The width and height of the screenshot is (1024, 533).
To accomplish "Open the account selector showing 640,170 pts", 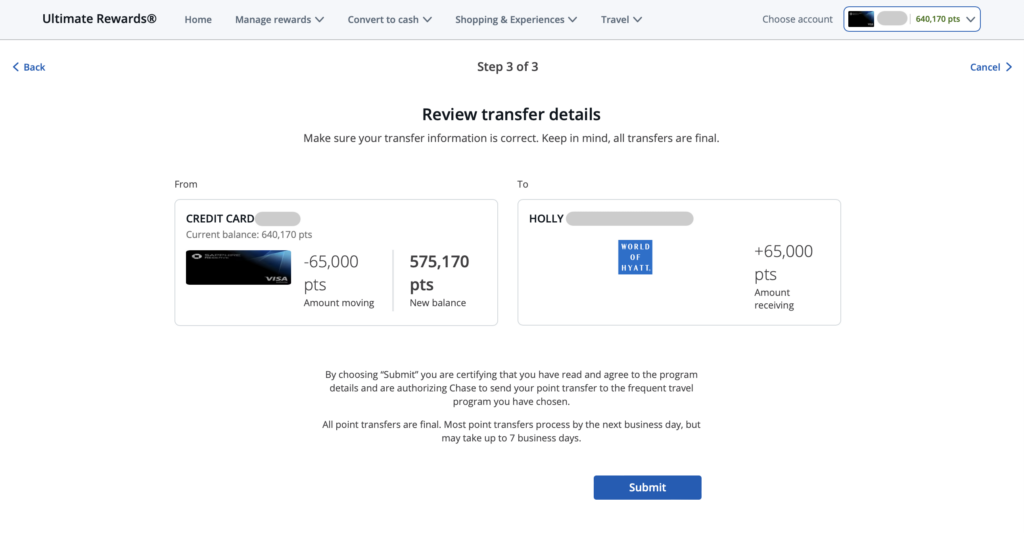I will point(912,19).
